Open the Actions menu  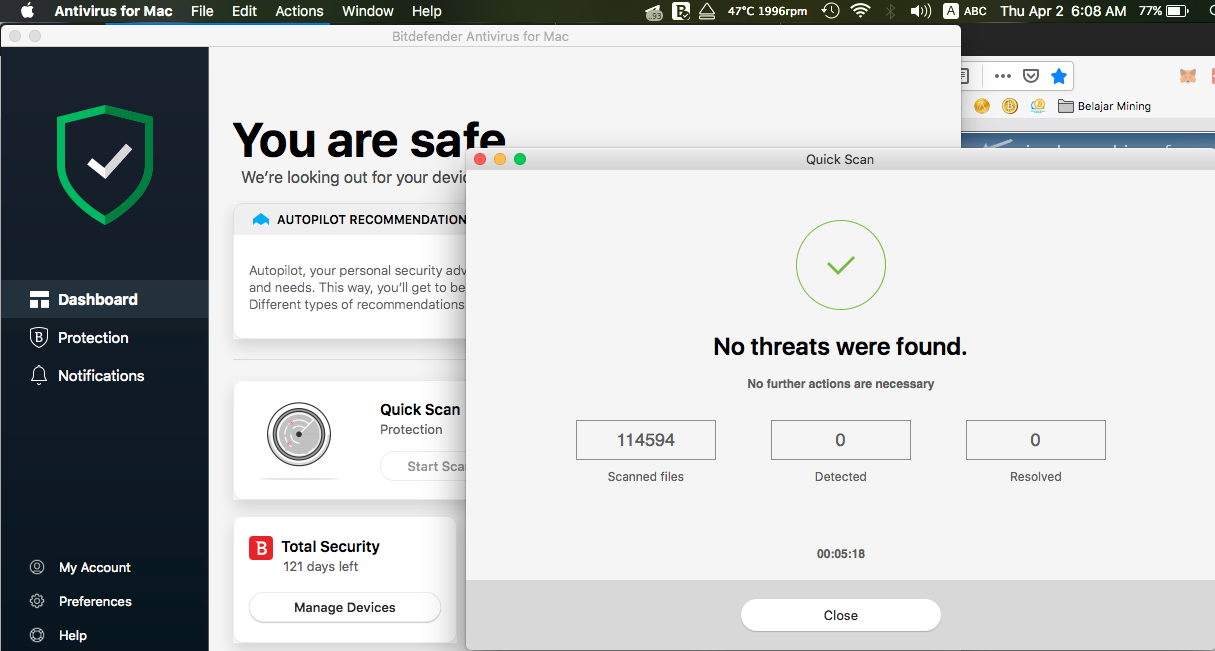(x=299, y=11)
